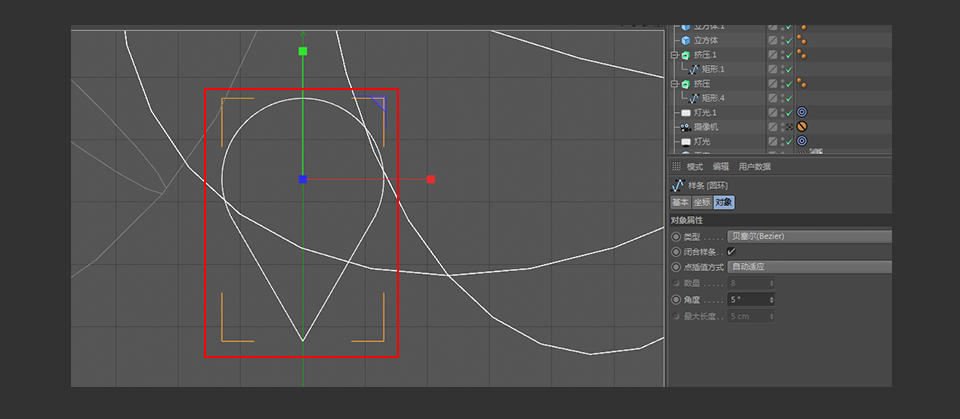Click the 摄像机 camera icon in object list
Viewport: 960px width, 419px height.
pos(686,128)
